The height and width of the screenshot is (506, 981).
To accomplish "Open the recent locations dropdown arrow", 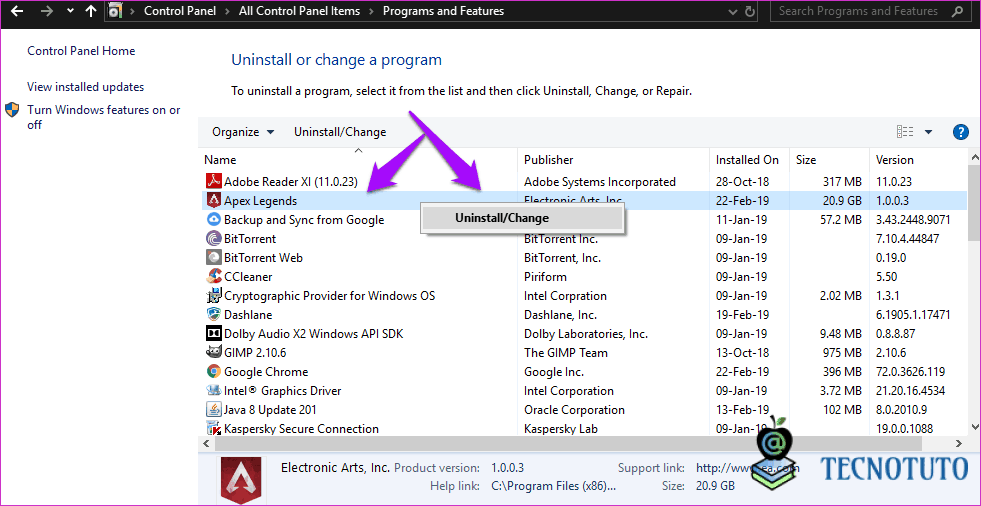I will coord(70,11).
